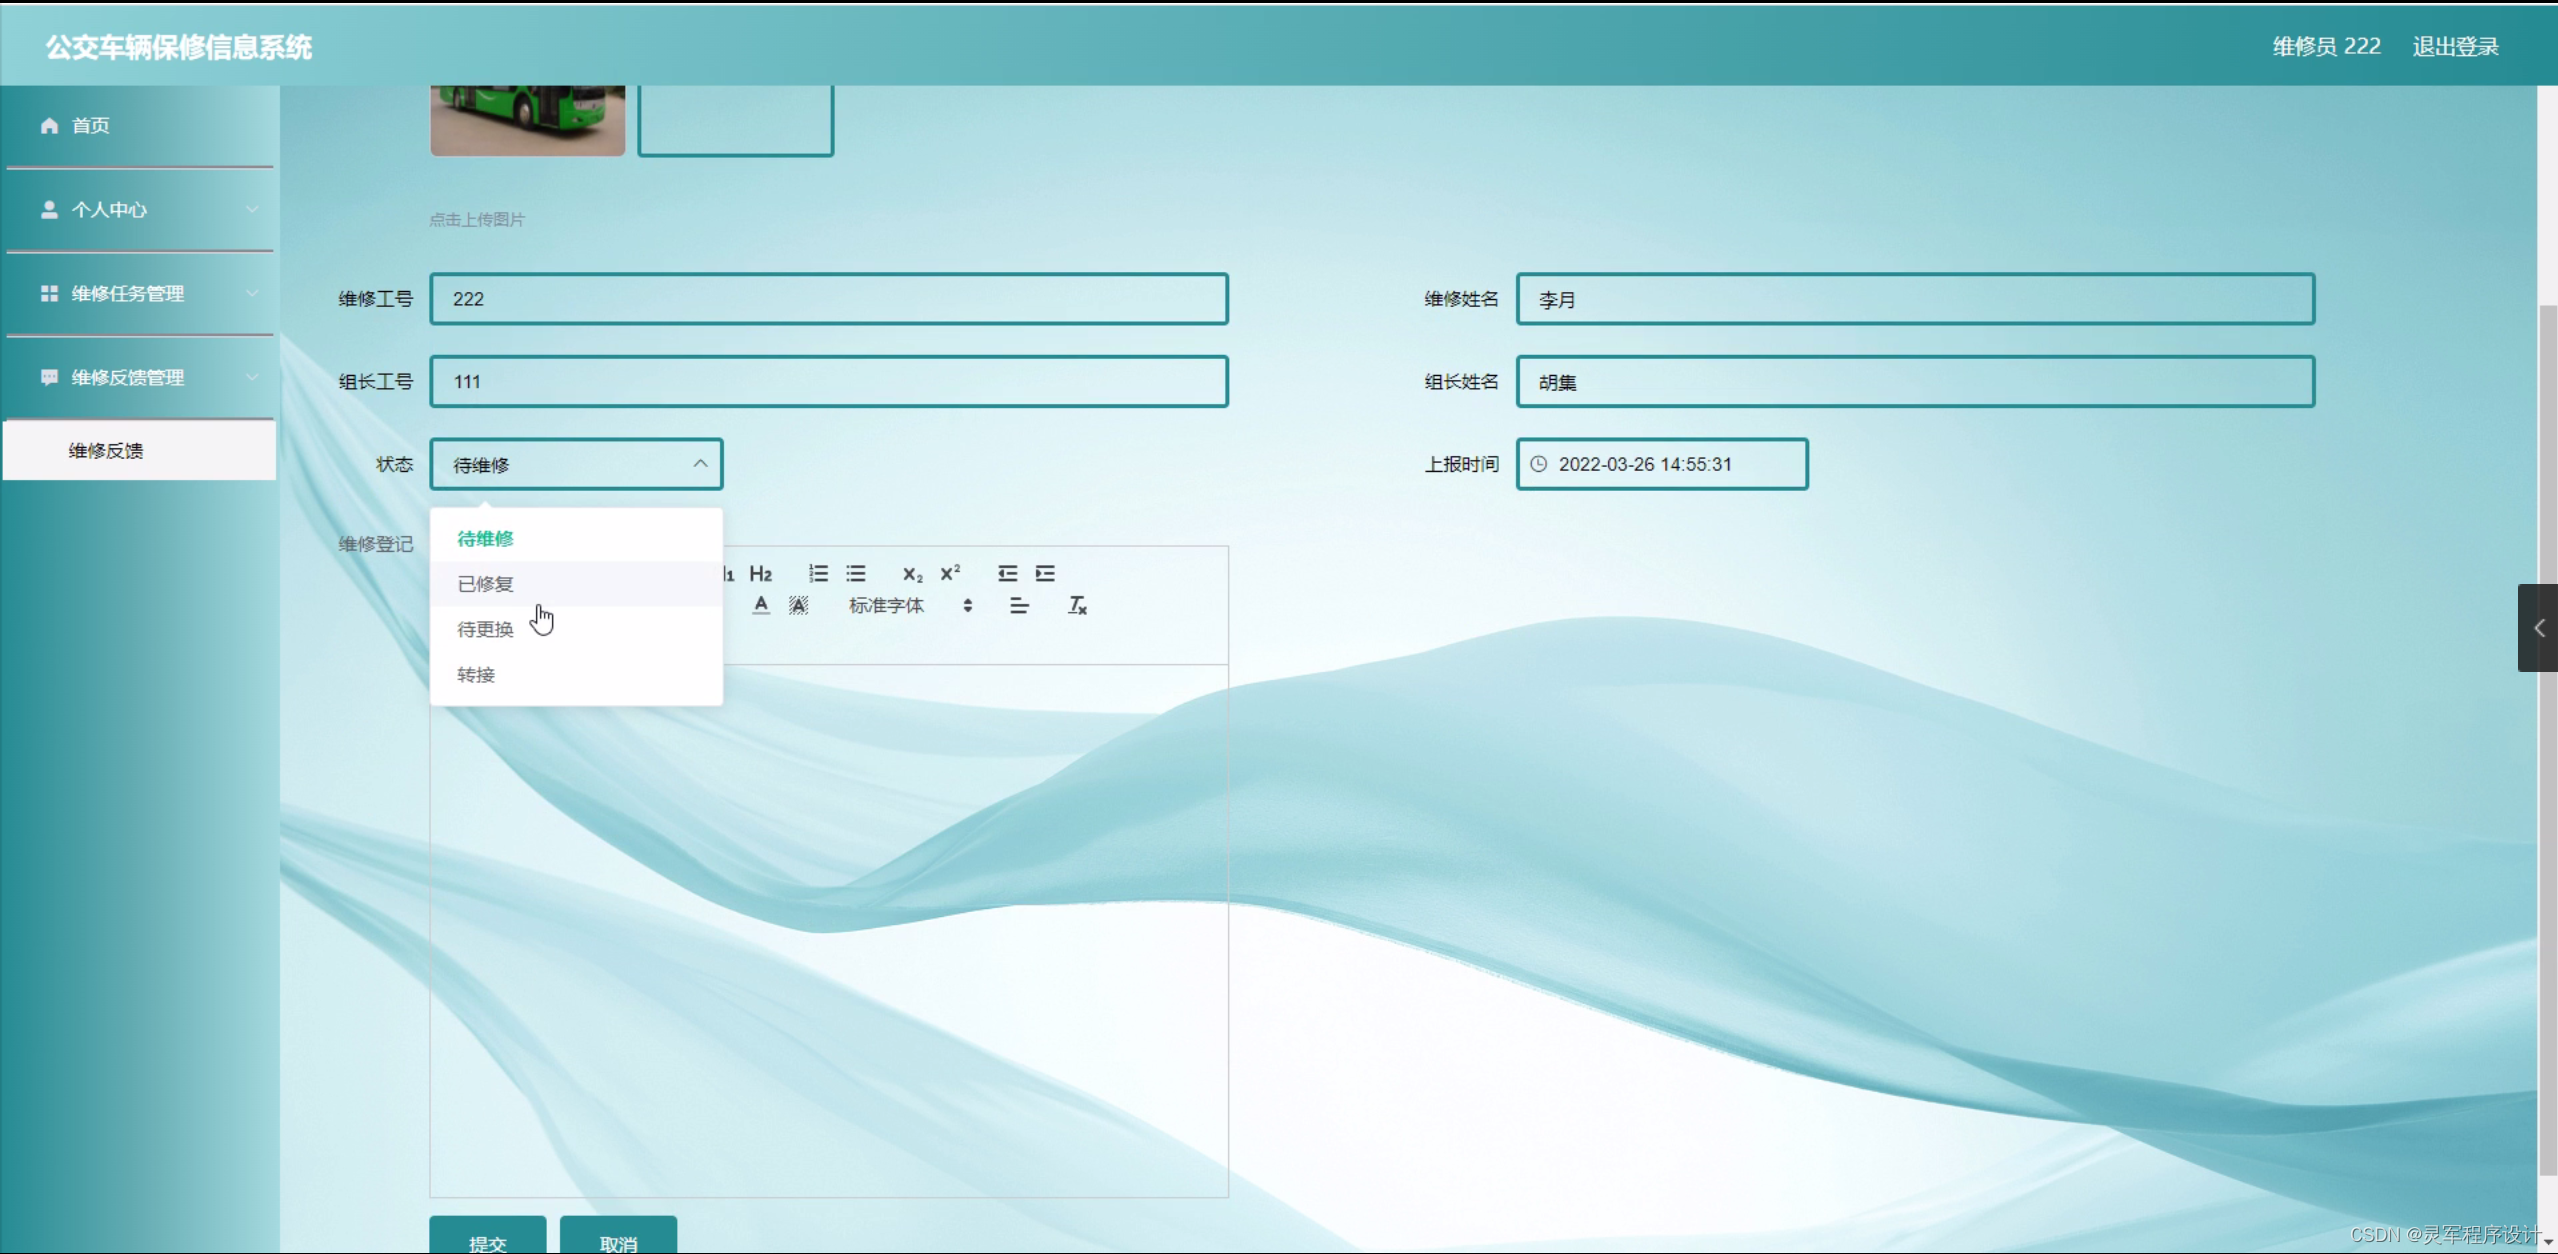Insert a bulleted list
The height and width of the screenshot is (1254, 2558).
point(856,573)
